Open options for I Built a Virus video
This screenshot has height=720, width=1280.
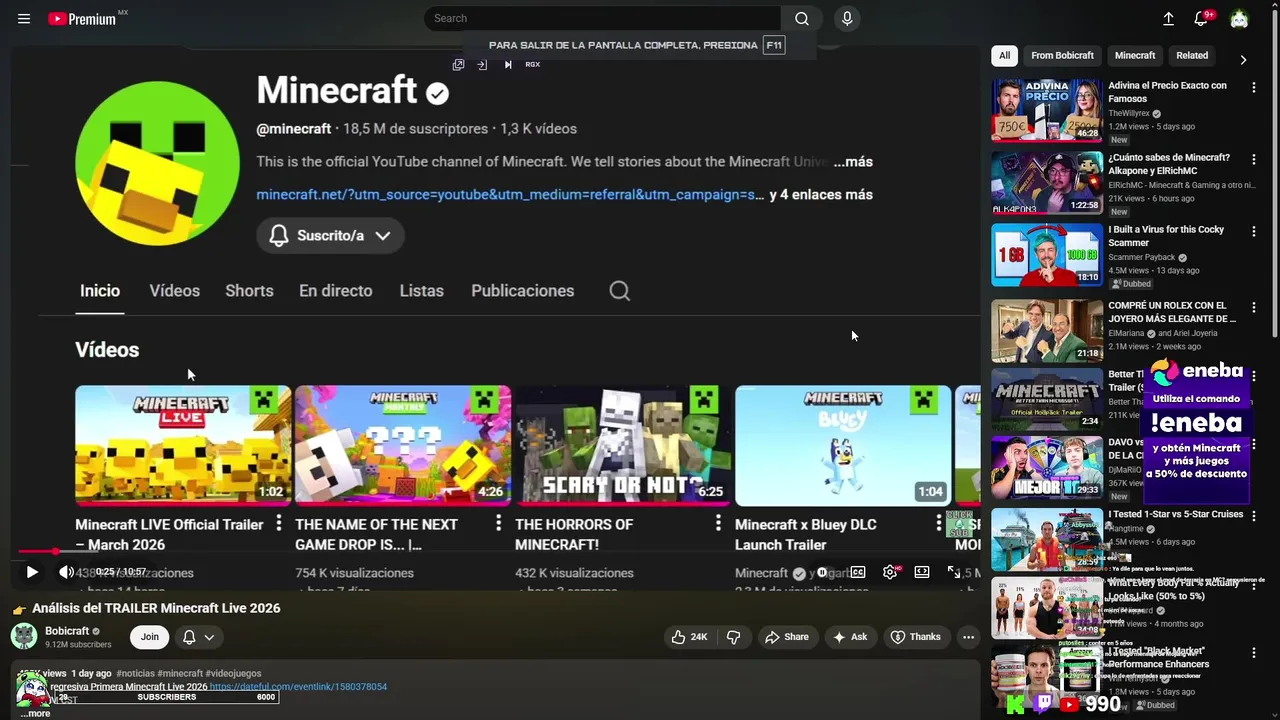tap(1253, 231)
